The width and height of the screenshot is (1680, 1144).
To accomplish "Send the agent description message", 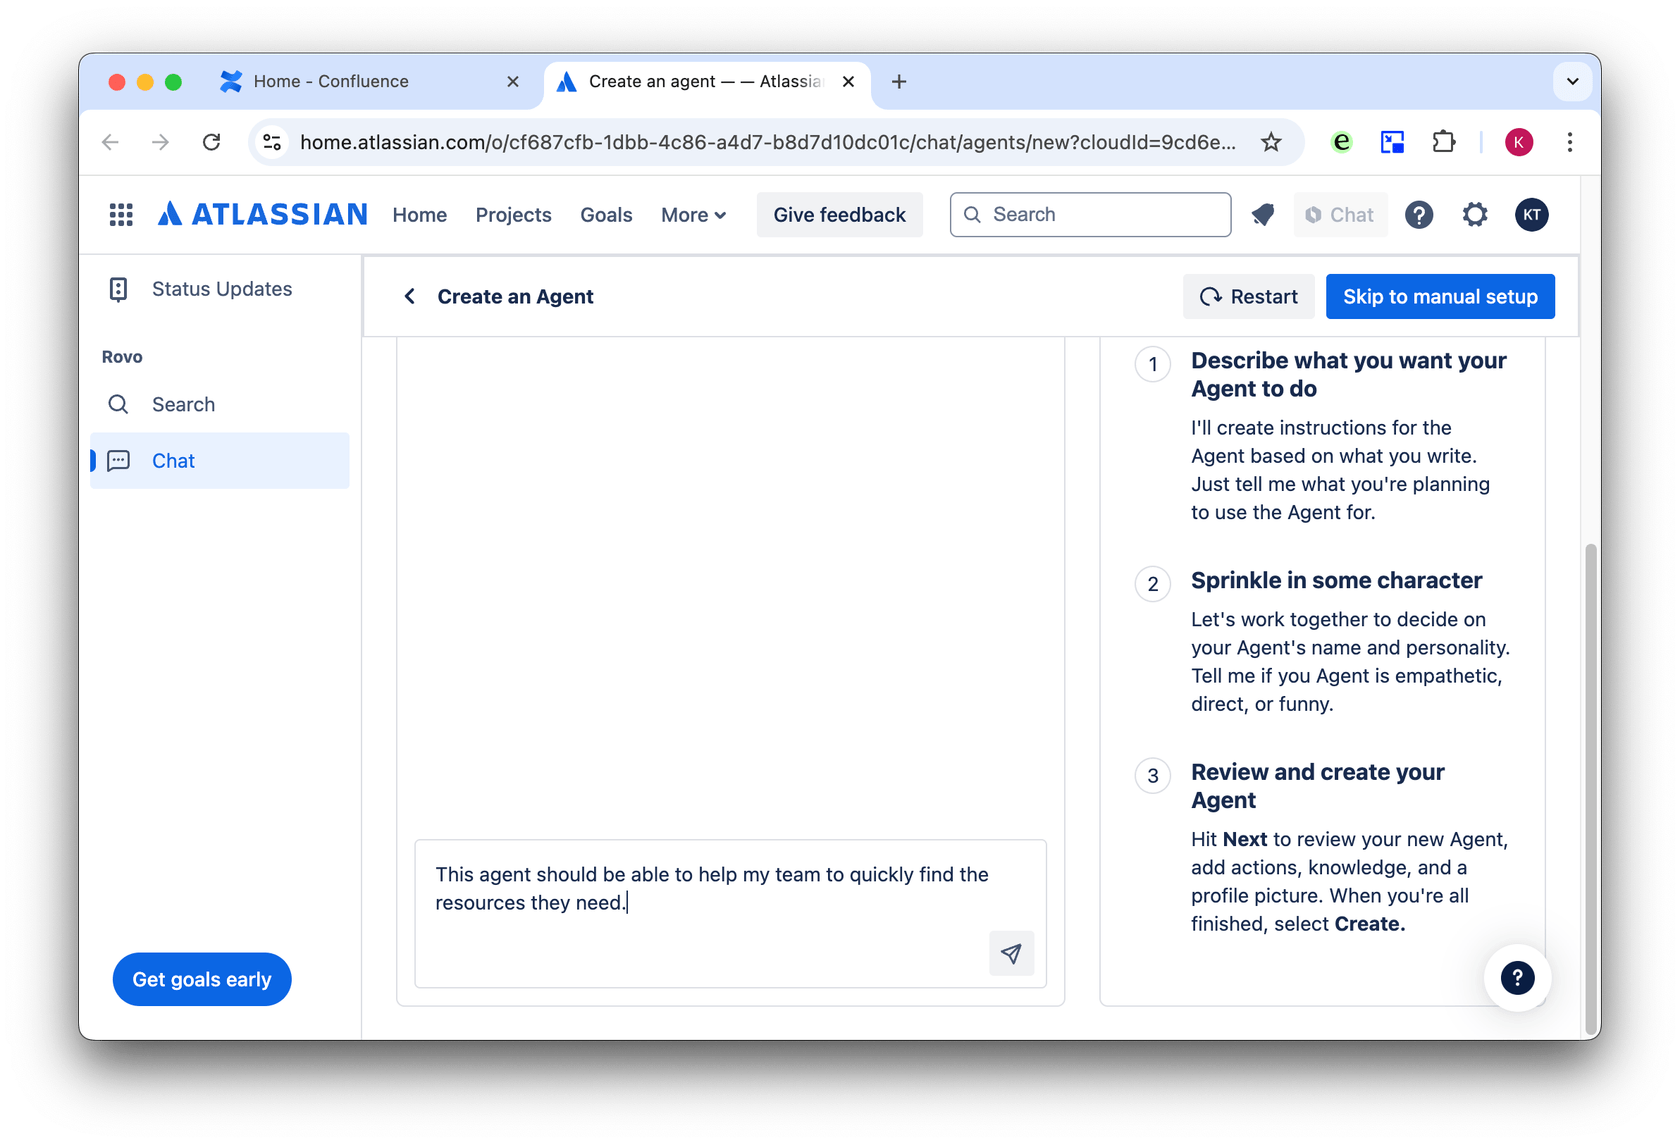I will pos(1011,953).
